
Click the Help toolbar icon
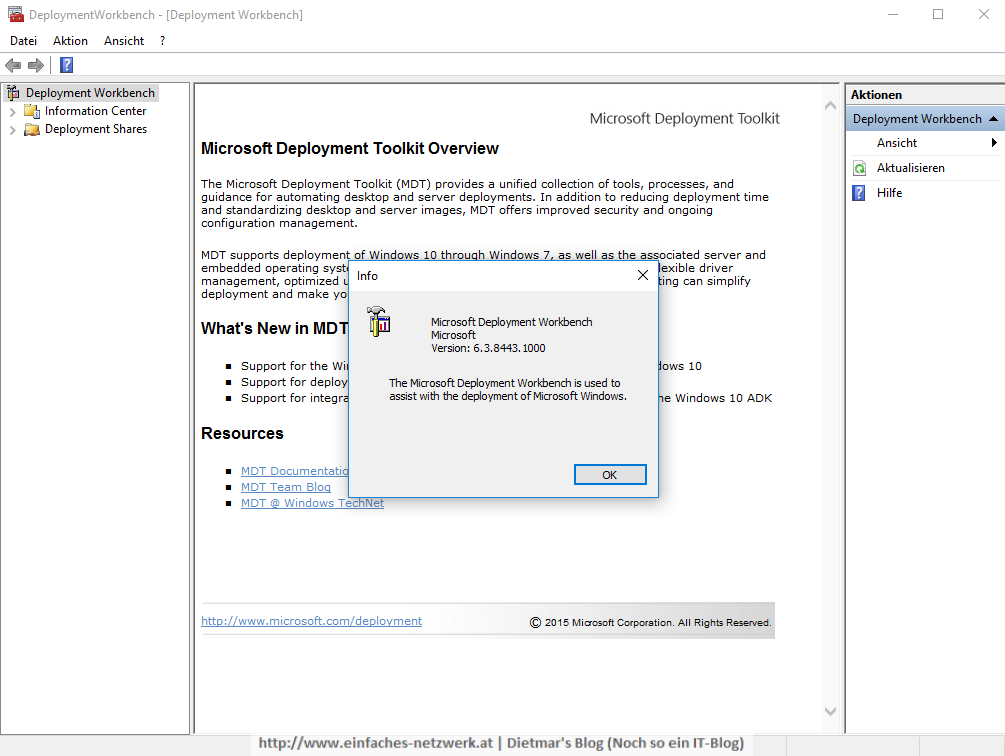tap(67, 65)
